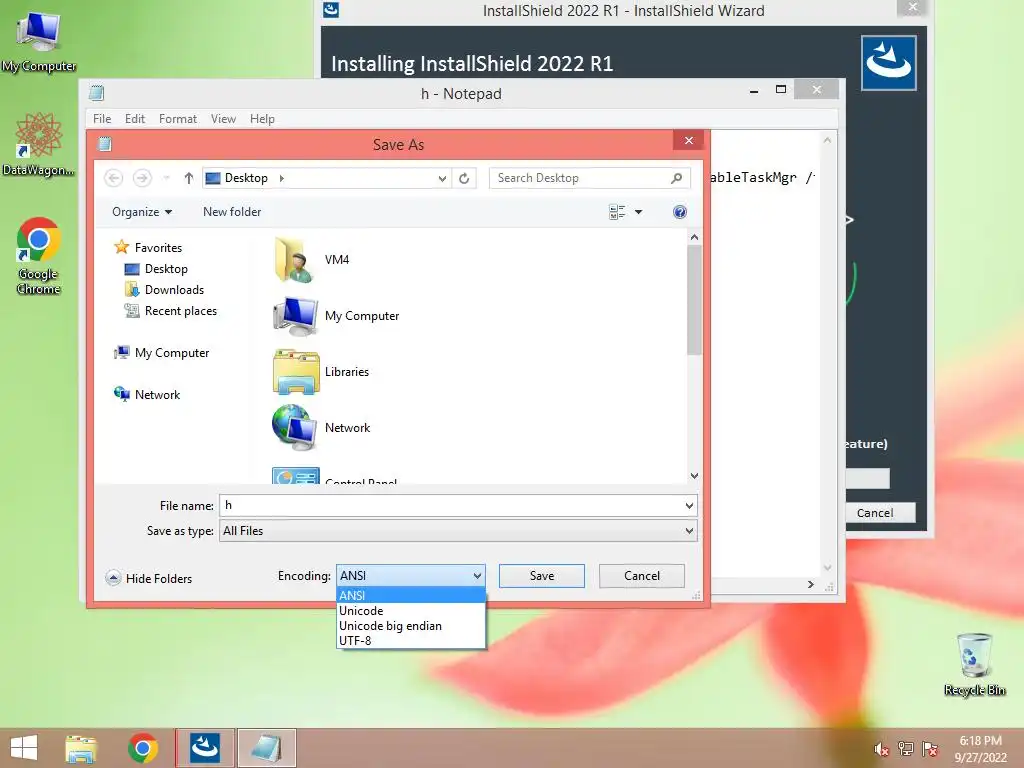
Task: Click the taskbar clock showing 6:18 PM
Action: pos(980,749)
